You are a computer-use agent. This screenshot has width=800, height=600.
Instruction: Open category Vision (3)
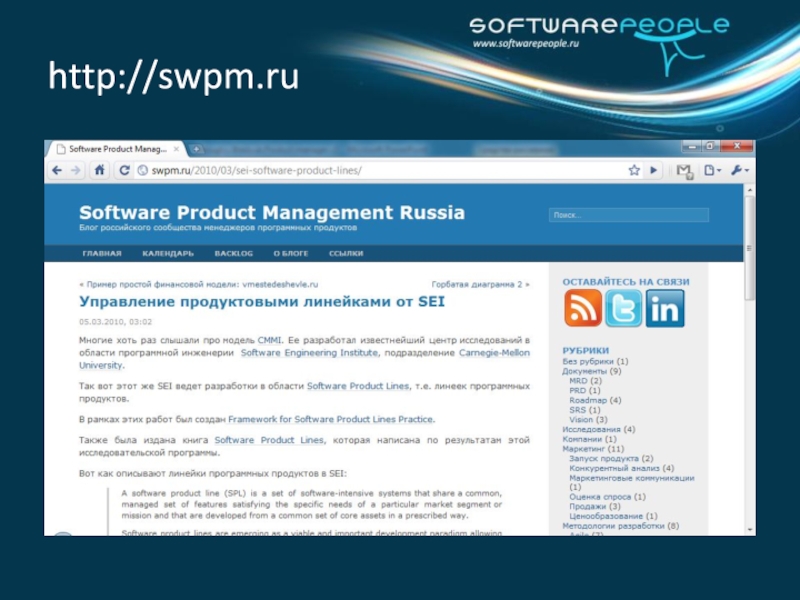[588, 419]
